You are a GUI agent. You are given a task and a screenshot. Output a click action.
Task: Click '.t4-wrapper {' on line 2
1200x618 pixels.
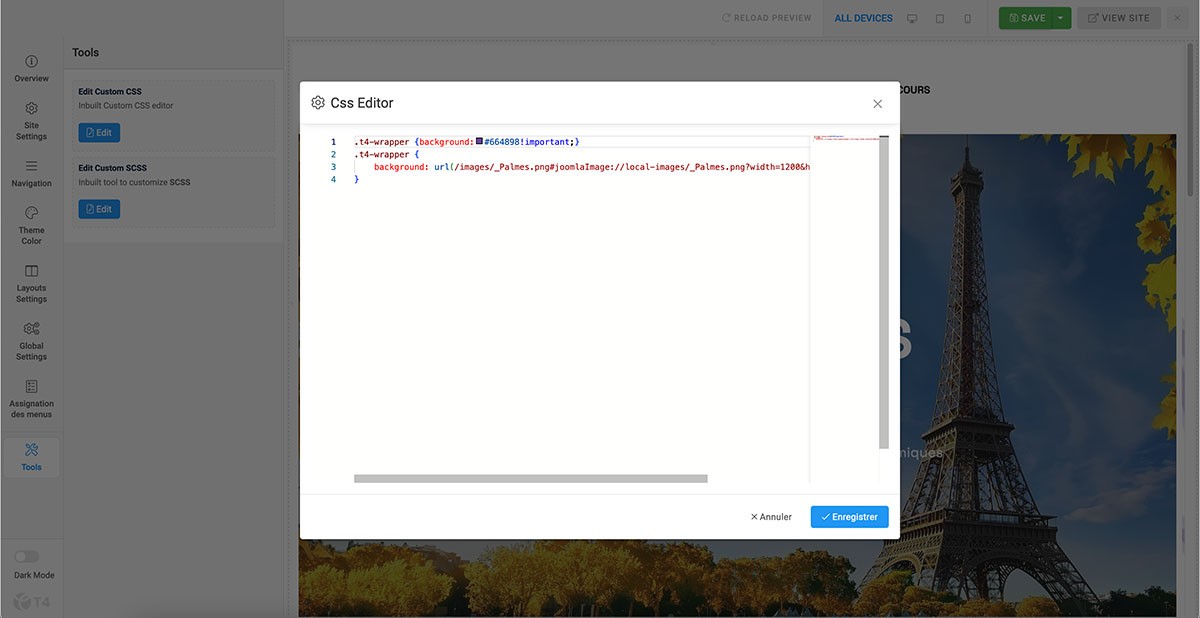coord(386,155)
